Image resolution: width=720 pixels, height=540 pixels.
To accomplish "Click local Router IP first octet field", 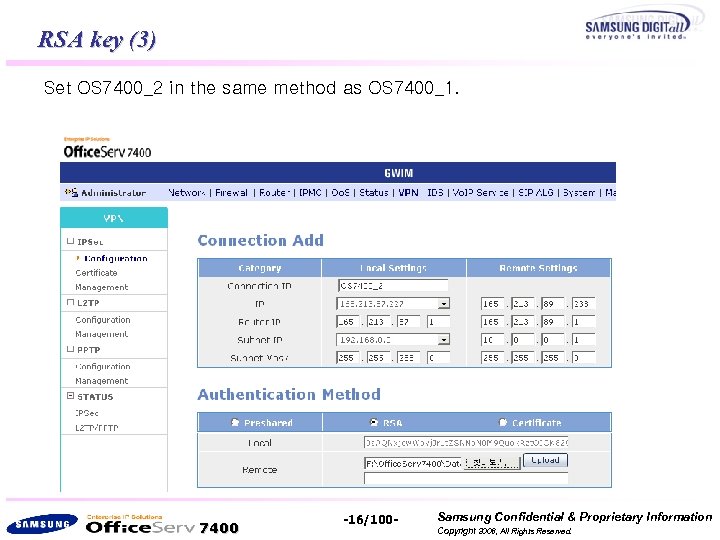I will (348, 322).
